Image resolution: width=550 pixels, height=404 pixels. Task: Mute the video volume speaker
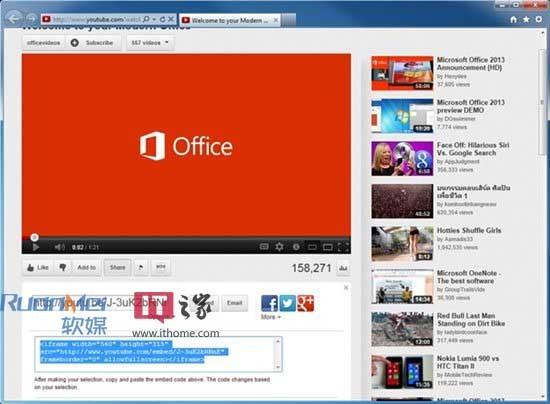coord(59,247)
